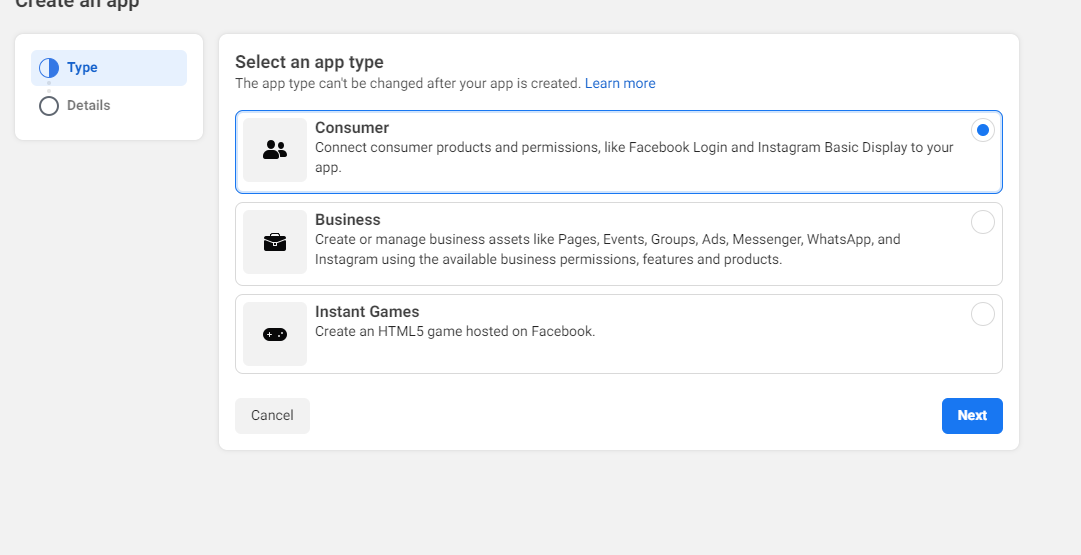The height and width of the screenshot is (555, 1081).
Task: Click the Business option title
Action: pyautogui.click(x=348, y=220)
